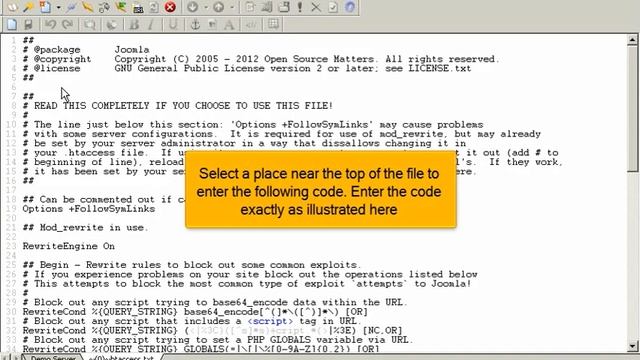Click line 27 'This attempts to block' comment
The image size is (640, 360).
click(x=247, y=284)
